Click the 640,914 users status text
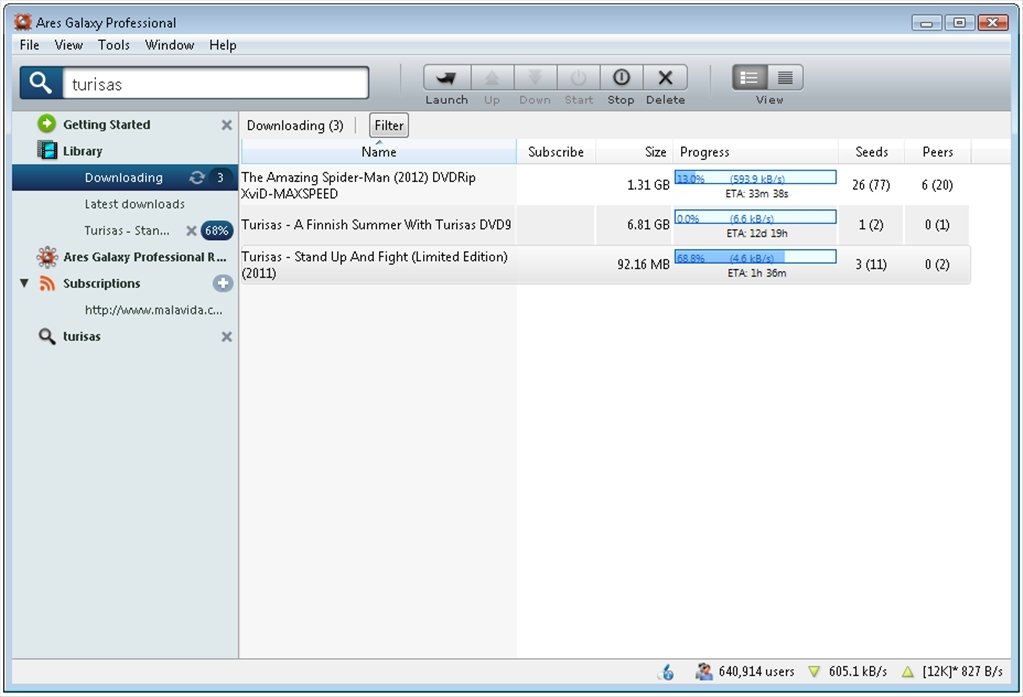 click(x=756, y=671)
